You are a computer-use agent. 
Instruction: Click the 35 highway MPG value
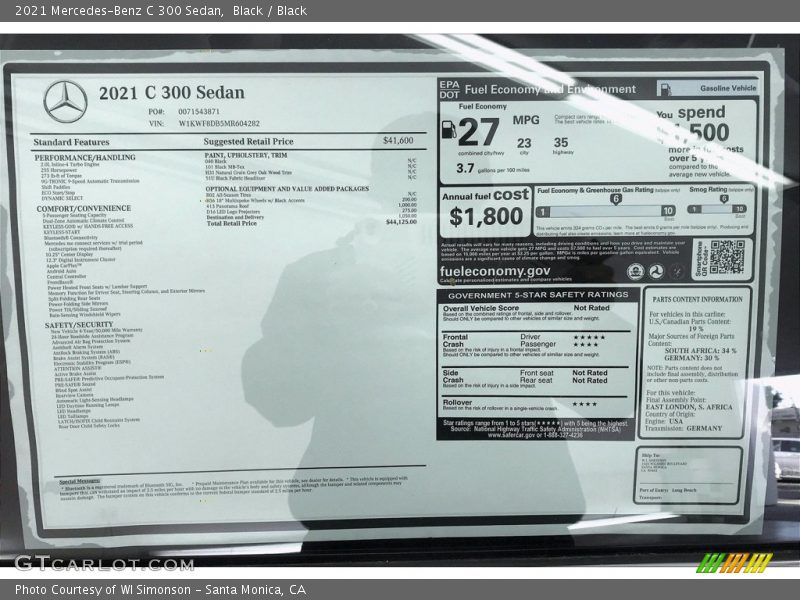pyautogui.click(x=561, y=142)
